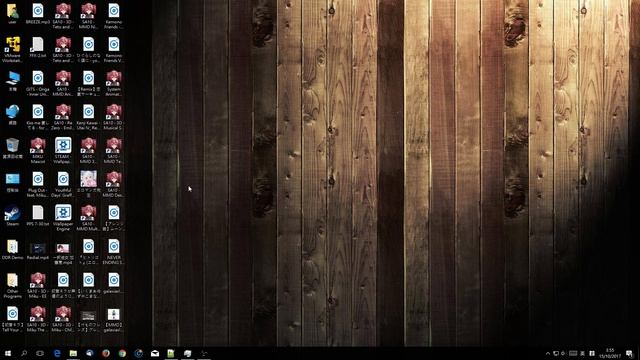
Task: Open the user folder desktop icon
Action: (12, 13)
